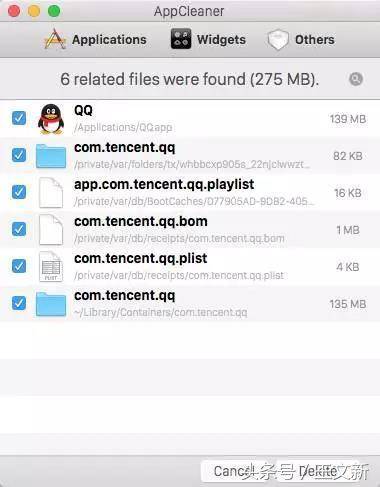Select the Others shield icon
Screen dimensions: 380x487
click(278, 39)
